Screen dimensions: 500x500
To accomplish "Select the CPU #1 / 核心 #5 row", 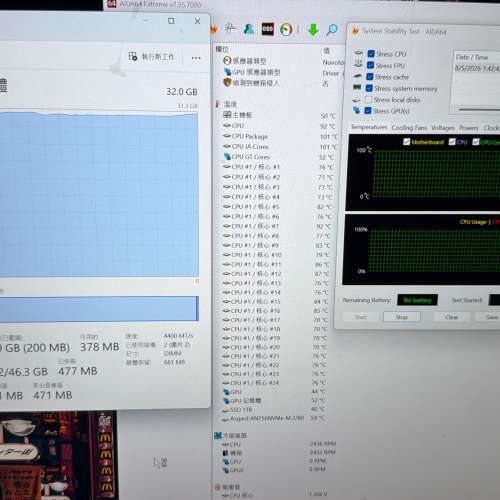I will click(x=277, y=207).
